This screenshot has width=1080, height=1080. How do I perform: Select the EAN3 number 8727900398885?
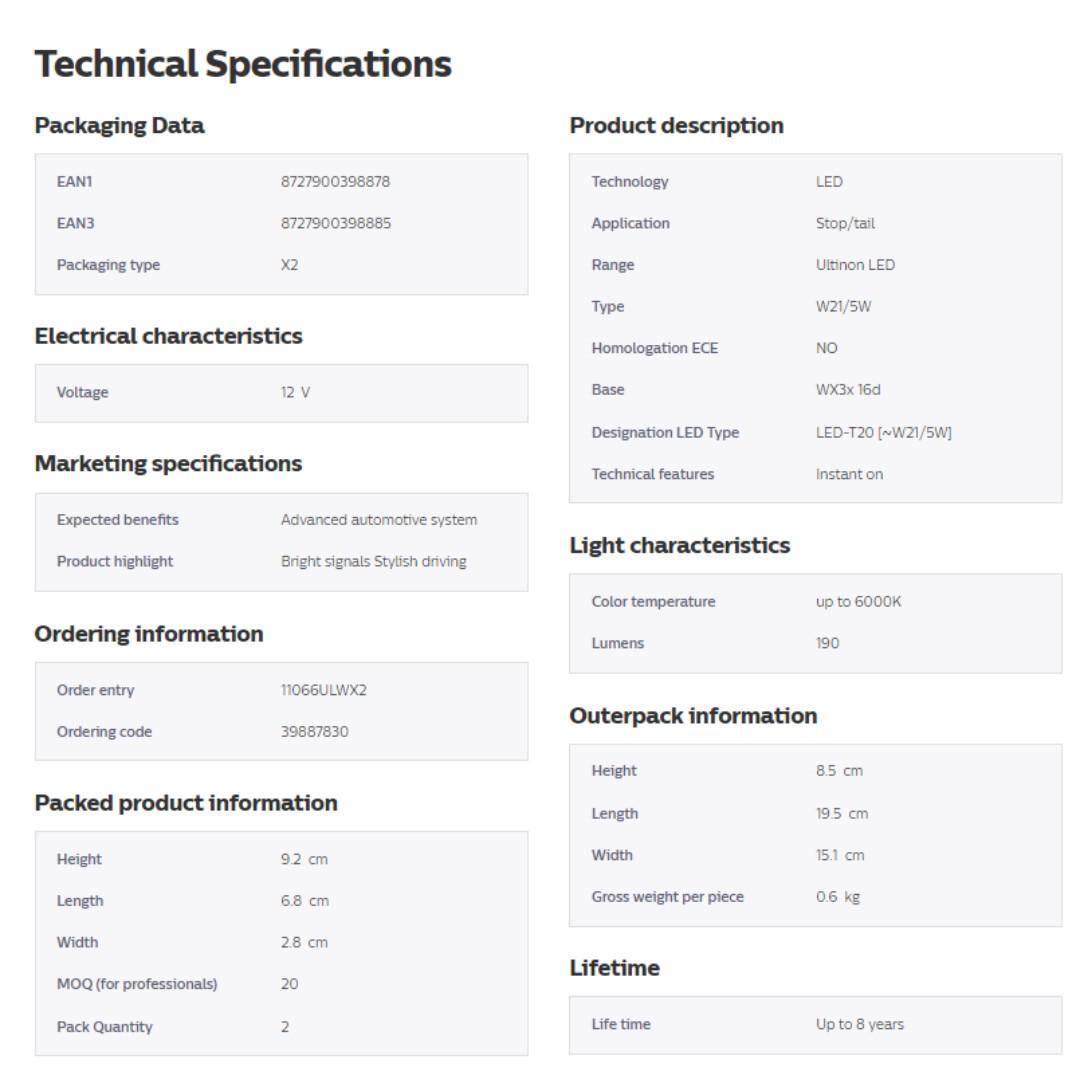[x=336, y=223]
